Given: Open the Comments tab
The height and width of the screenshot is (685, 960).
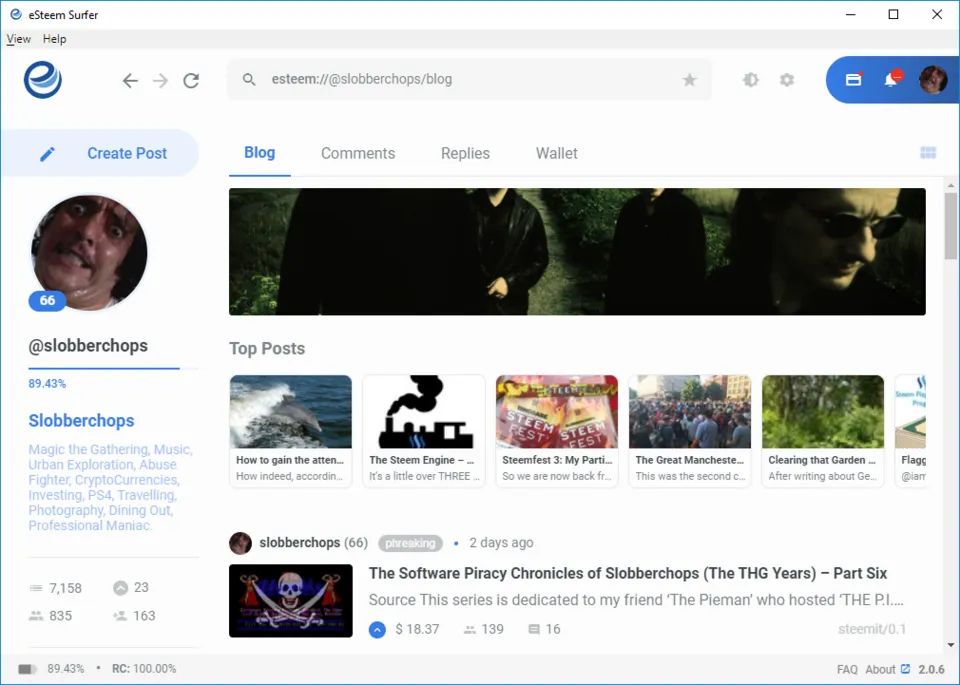Looking at the screenshot, I should pyautogui.click(x=358, y=153).
